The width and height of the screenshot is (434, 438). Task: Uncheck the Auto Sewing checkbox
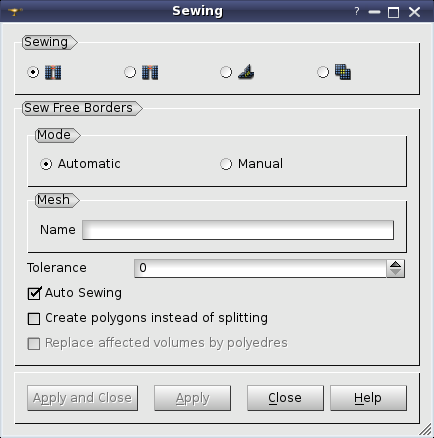coord(34,293)
